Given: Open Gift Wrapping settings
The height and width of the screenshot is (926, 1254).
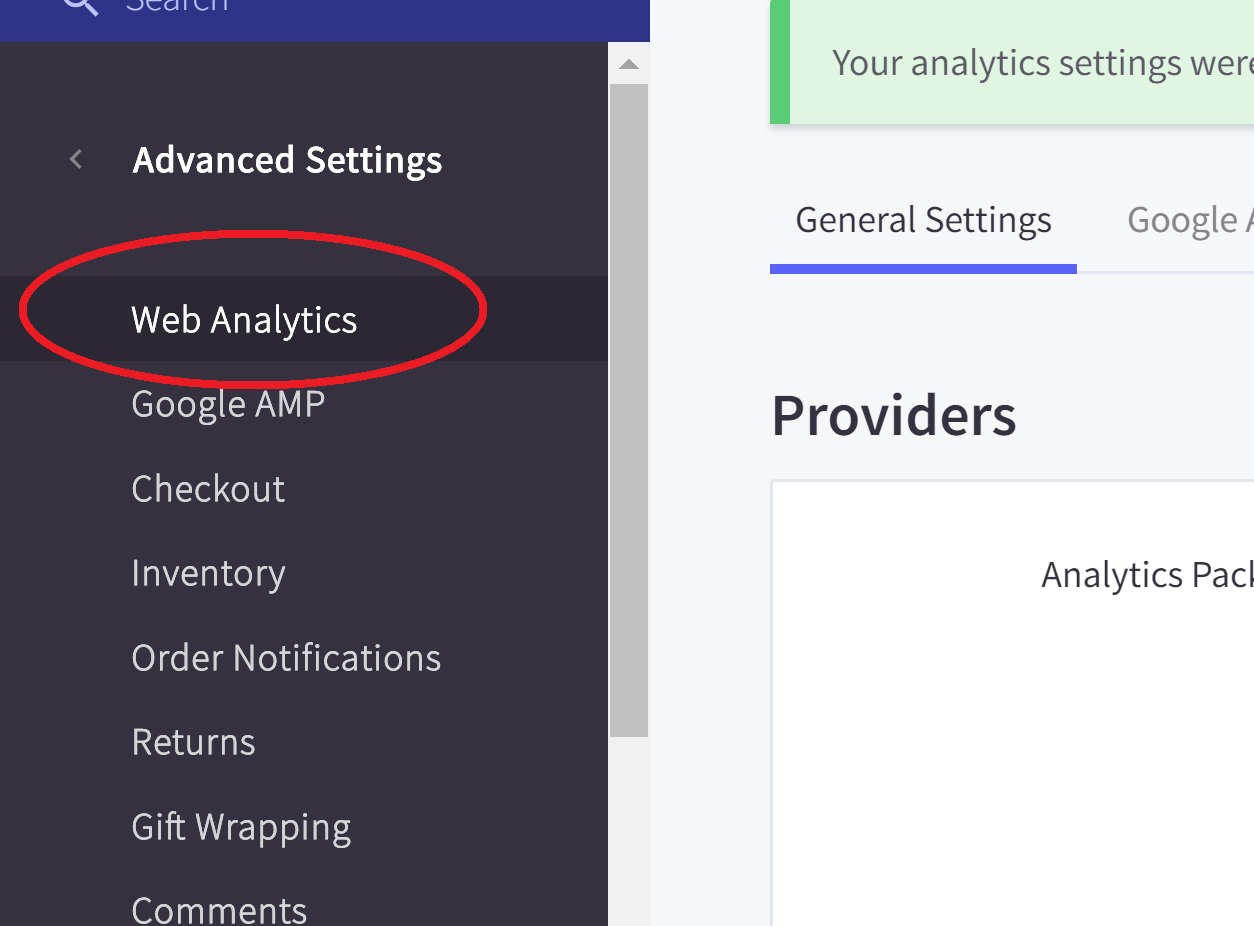Looking at the screenshot, I should [241, 827].
